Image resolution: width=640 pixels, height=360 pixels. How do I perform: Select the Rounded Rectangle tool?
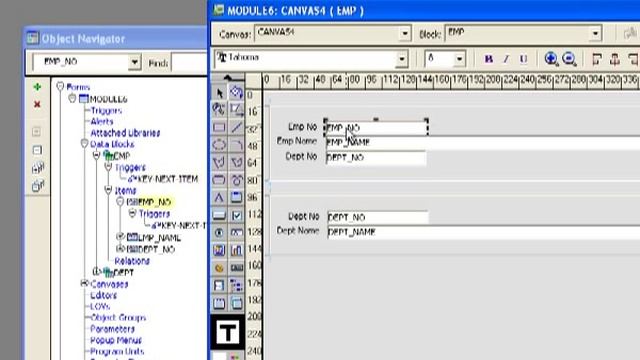pos(219,180)
